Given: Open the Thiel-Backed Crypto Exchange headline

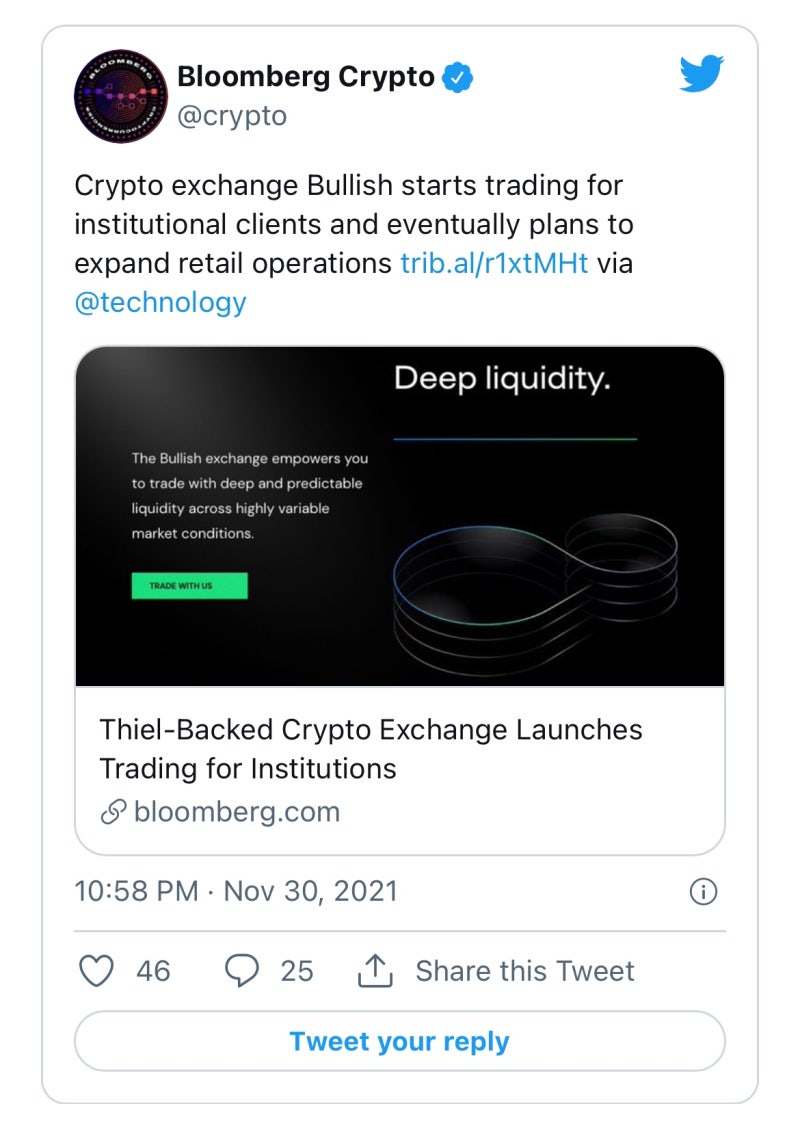Looking at the screenshot, I should click(370, 748).
